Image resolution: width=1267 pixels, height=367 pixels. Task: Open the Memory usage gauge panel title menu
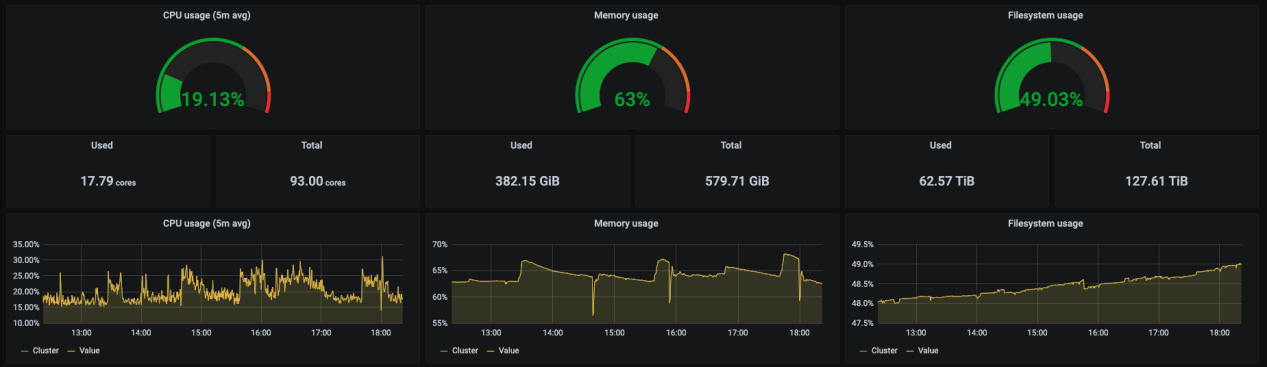click(626, 15)
